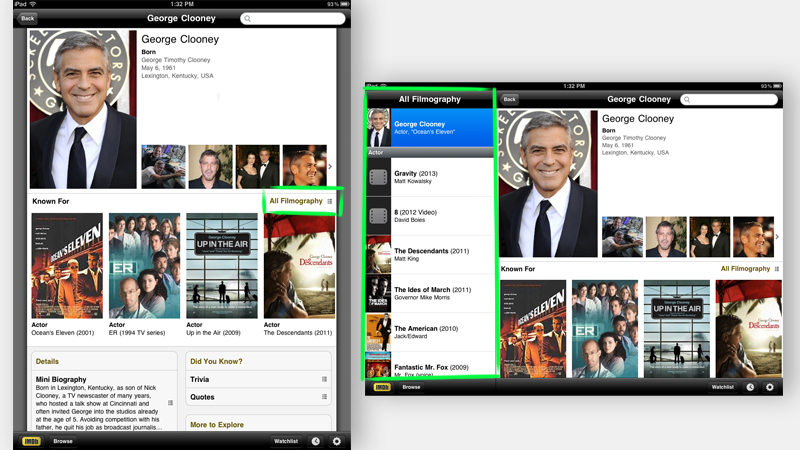Open Browse in landscape toolbar
Screen dimensions: 800x450
(411, 387)
